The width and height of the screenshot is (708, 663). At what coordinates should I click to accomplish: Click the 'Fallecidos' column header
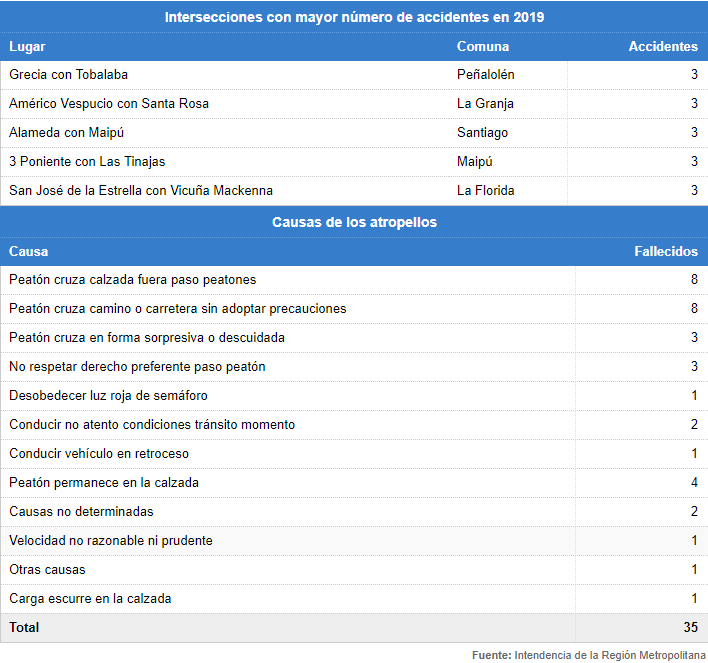[x=666, y=251]
